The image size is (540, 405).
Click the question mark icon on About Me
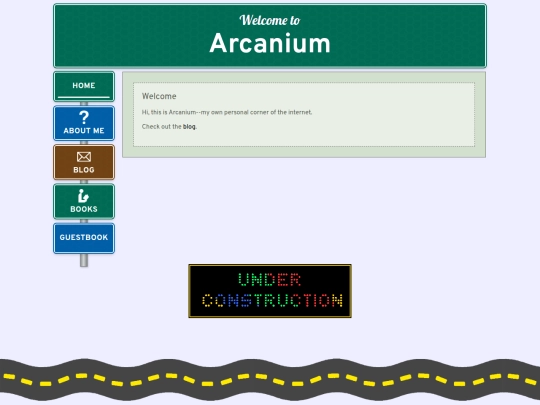click(x=84, y=117)
